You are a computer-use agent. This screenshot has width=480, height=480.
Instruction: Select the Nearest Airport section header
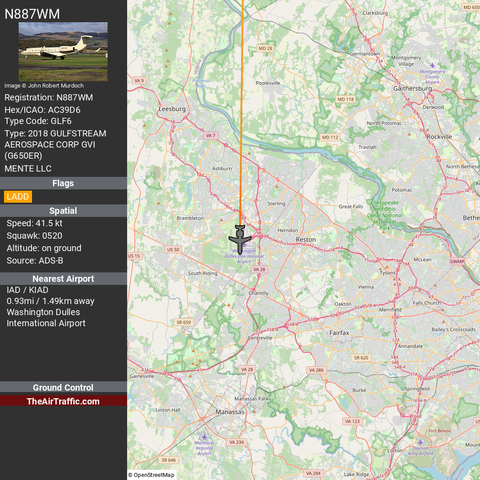click(x=63, y=279)
